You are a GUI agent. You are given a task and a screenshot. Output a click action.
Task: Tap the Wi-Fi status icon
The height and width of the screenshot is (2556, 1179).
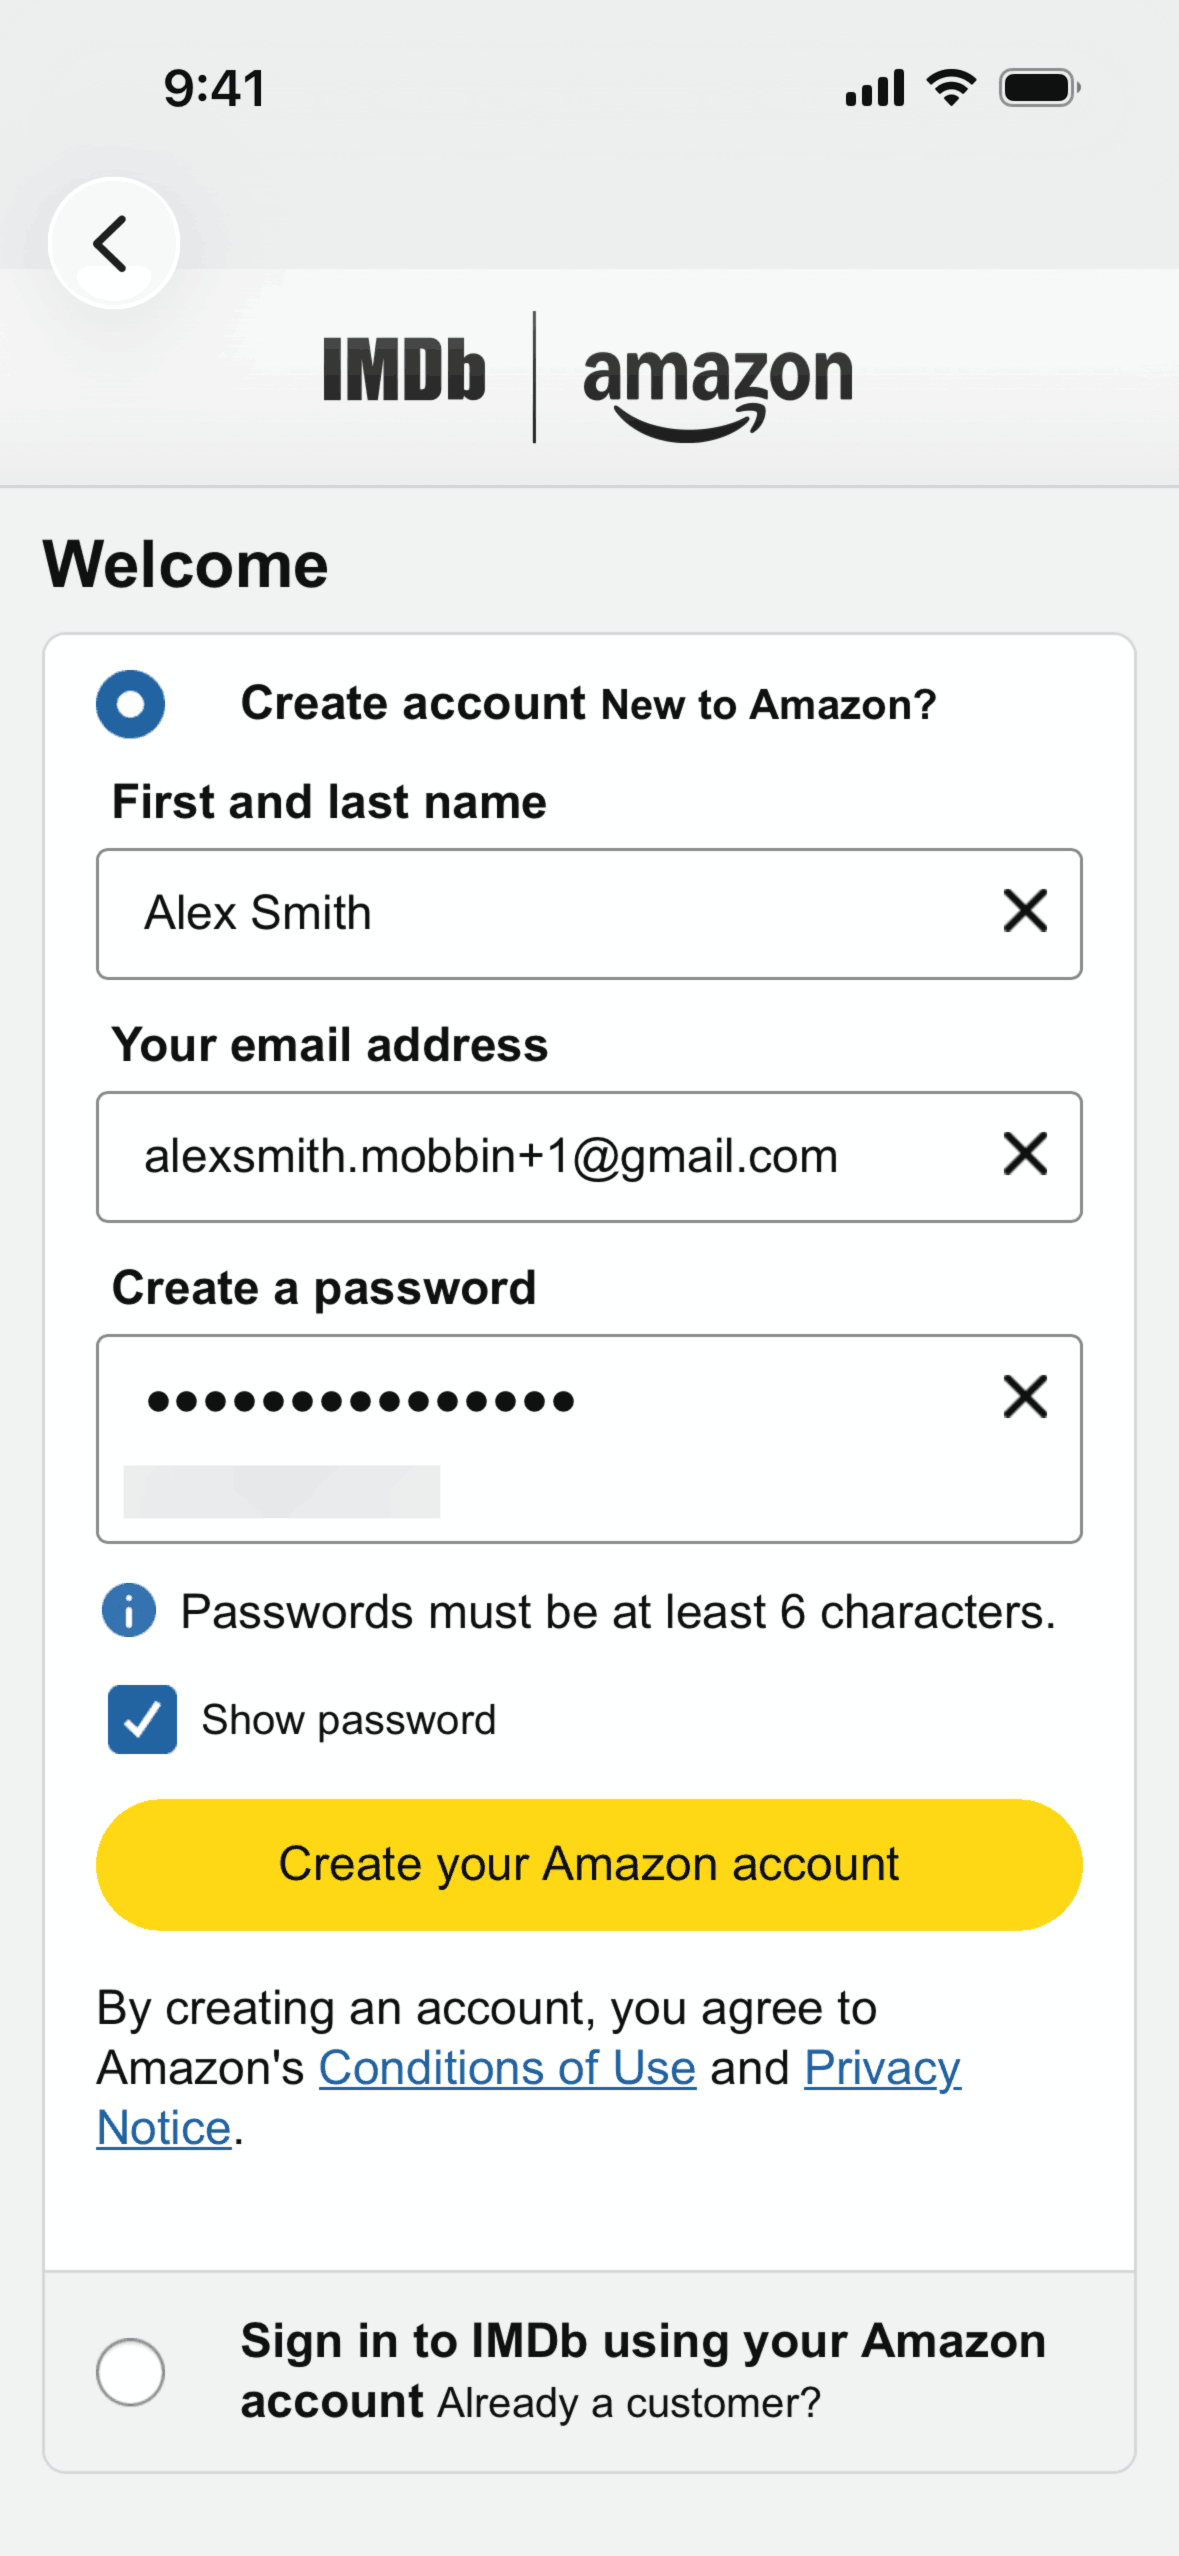pos(951,88)
